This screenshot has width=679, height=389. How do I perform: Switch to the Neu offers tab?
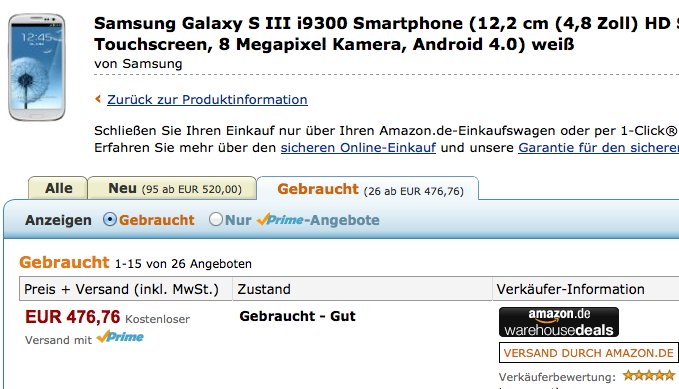click(172, 188)
